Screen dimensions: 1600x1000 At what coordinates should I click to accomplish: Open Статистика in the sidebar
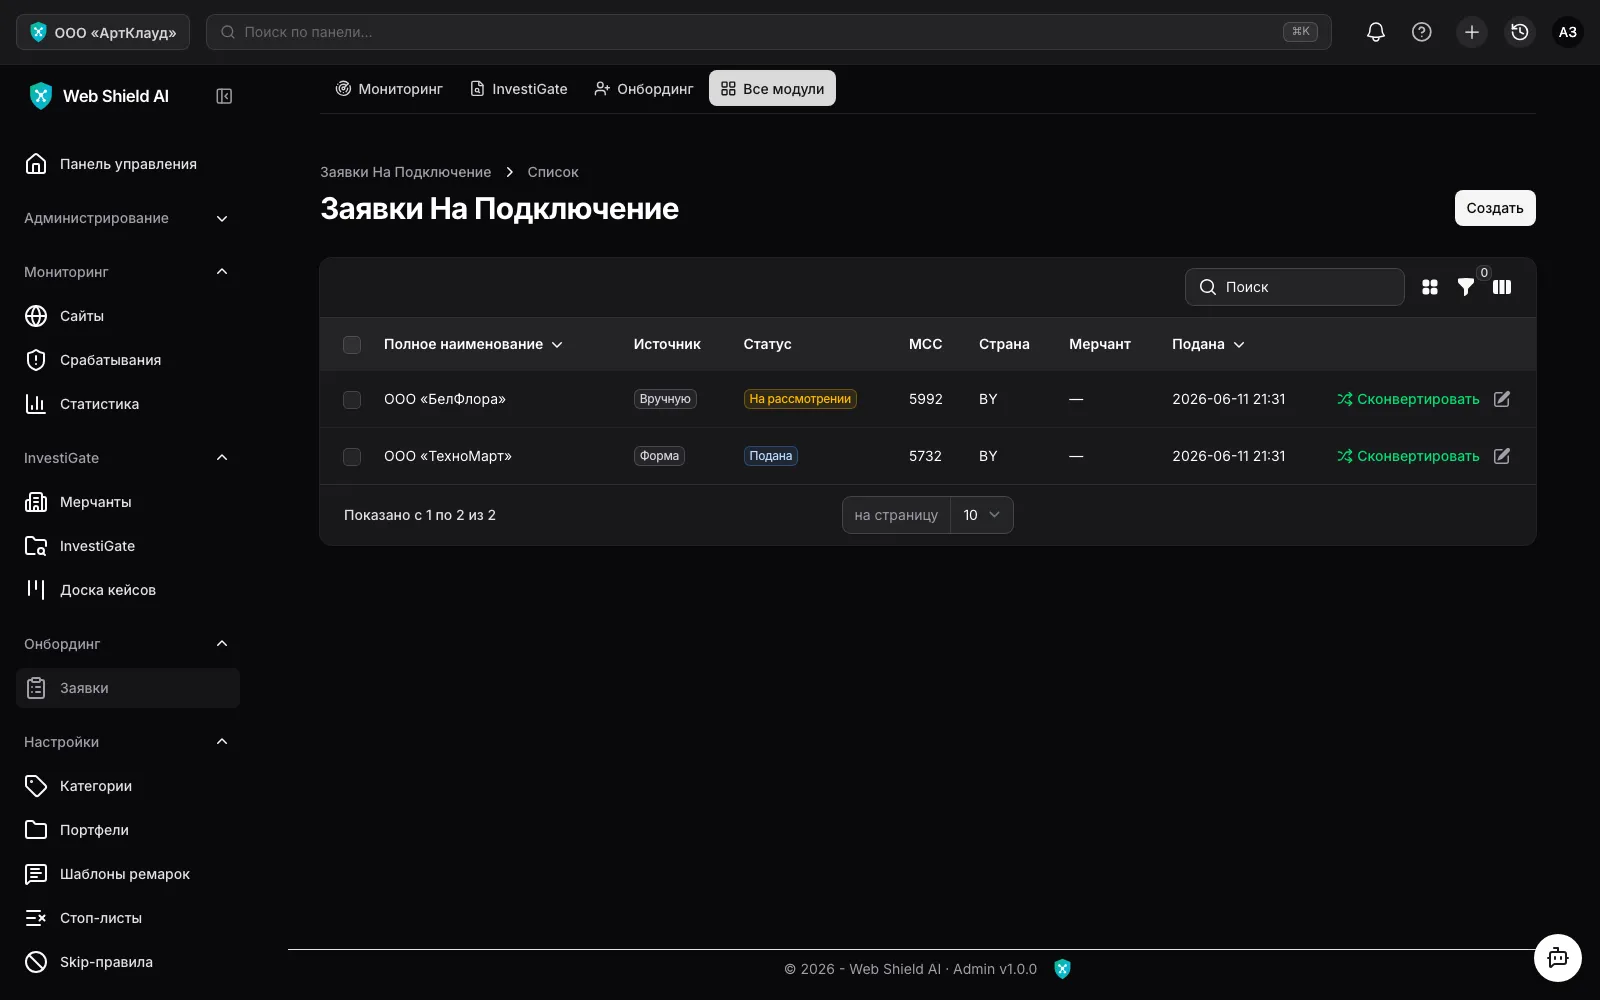click(128, 404)
